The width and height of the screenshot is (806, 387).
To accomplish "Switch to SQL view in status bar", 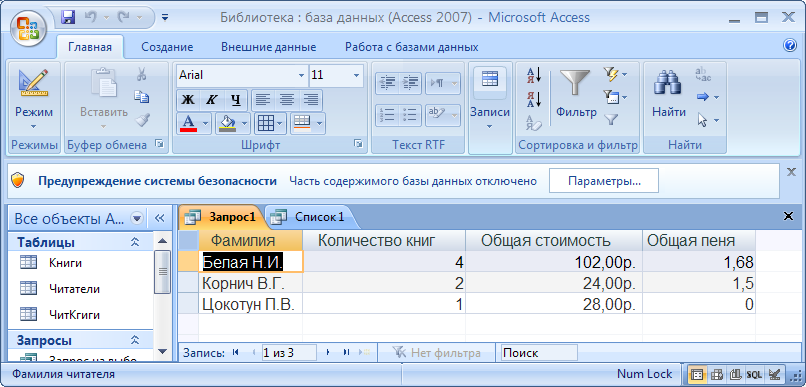I will (x=755, y=375).
